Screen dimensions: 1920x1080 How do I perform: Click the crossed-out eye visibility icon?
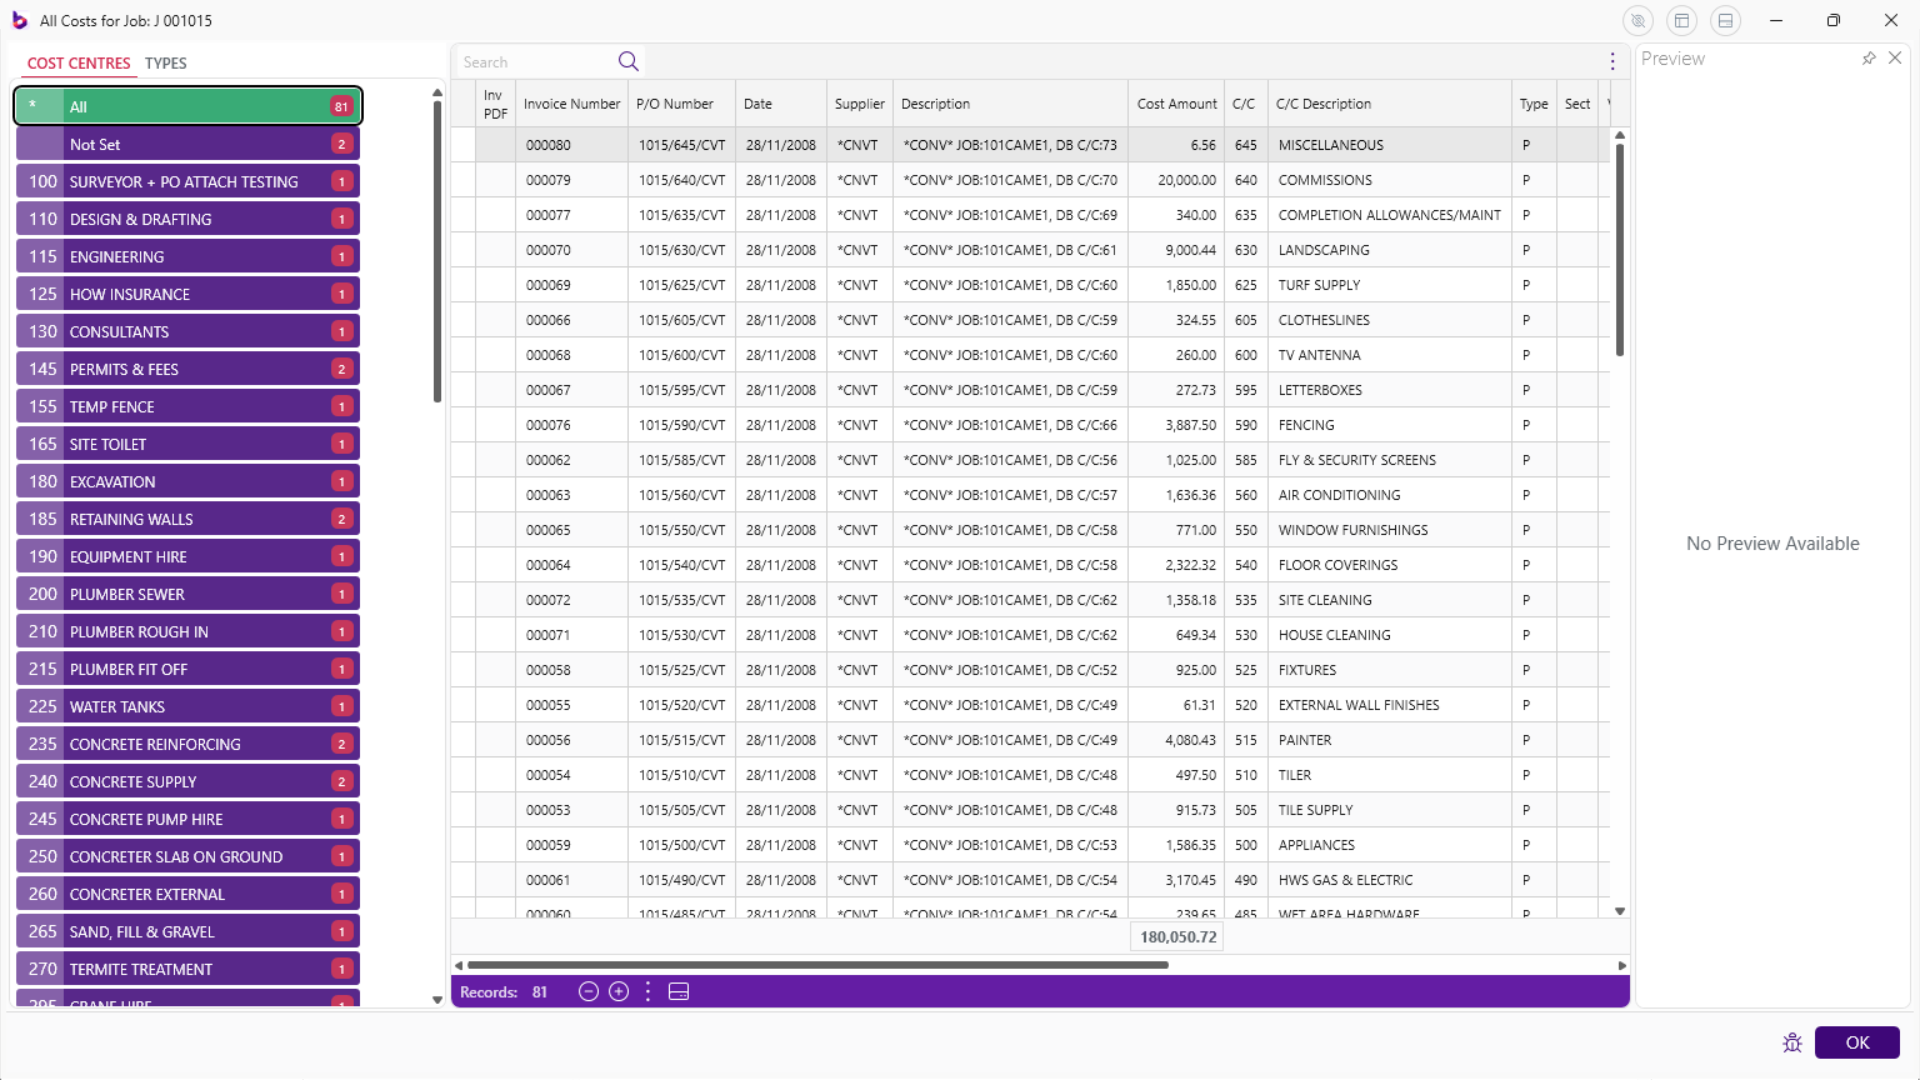click(x=1637, y=21)
